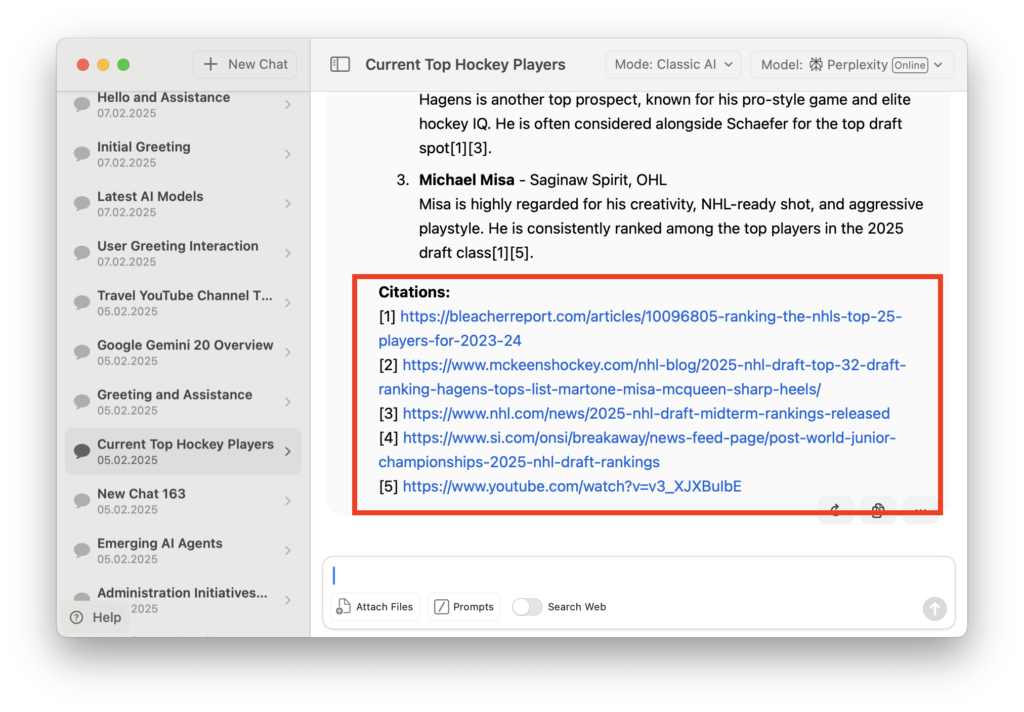The image size is (1024, 712).
Task: Expand chevron for New Chat 163
Action: tap(288, 501)
